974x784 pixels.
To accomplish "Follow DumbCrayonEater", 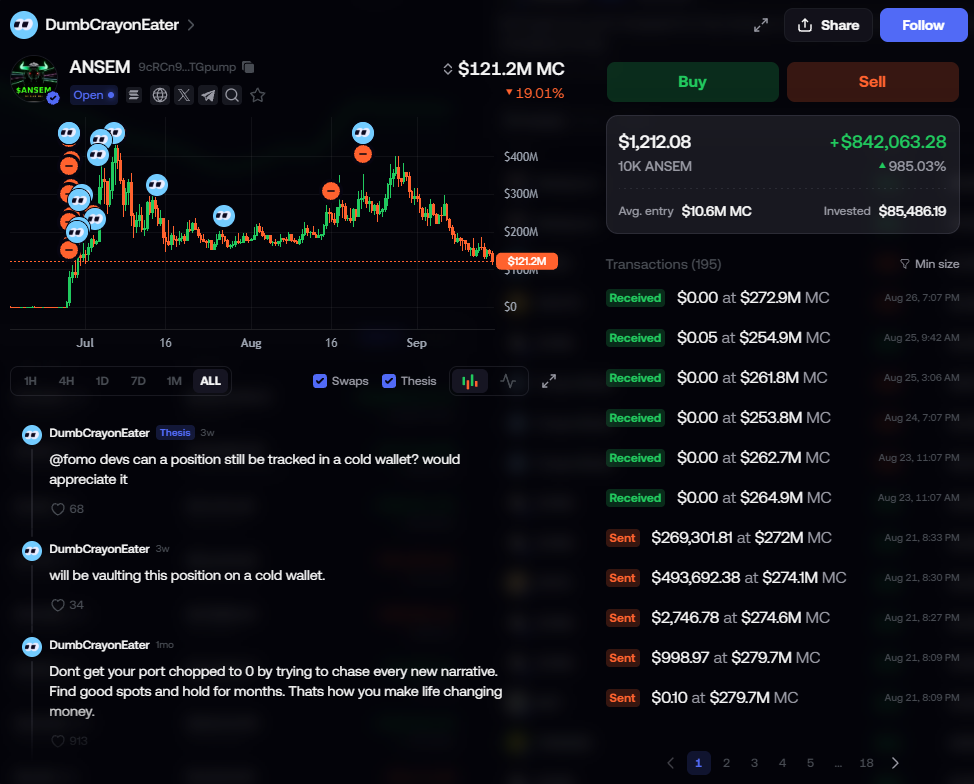I will tap(924, 25).
